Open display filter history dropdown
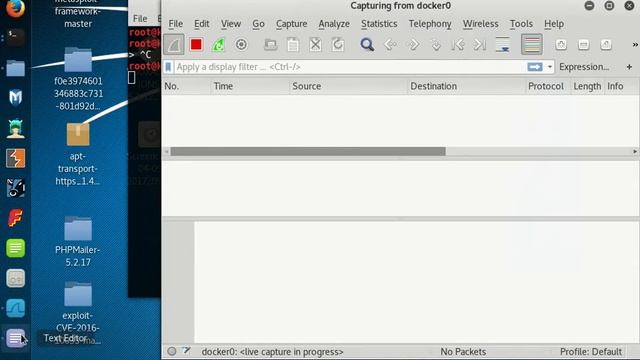Screen dimensions: 640x360 (x=550, y=67)
